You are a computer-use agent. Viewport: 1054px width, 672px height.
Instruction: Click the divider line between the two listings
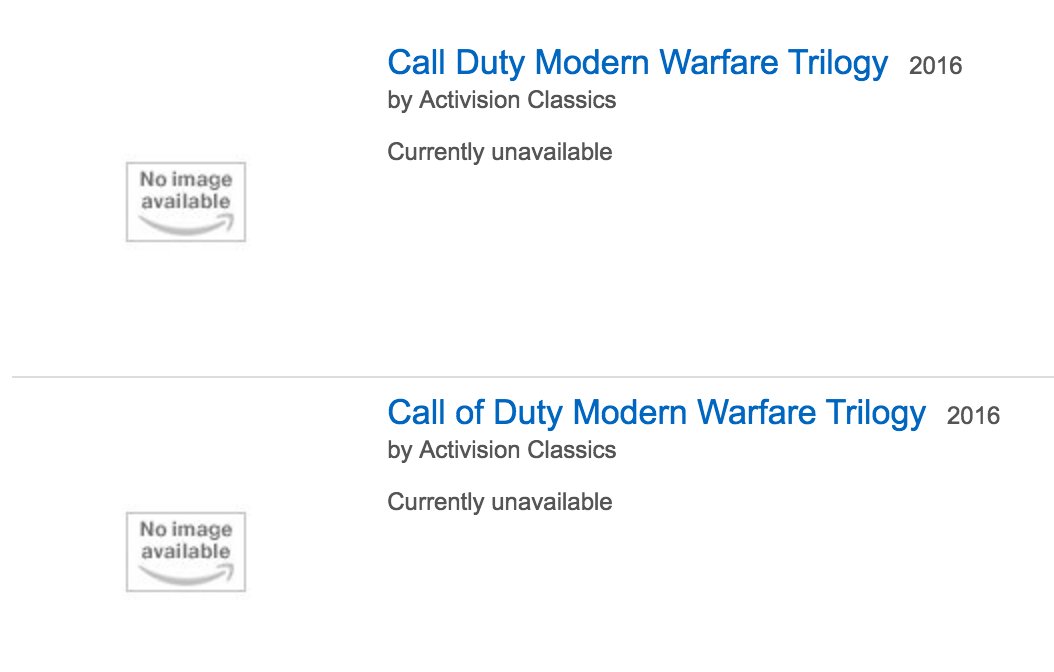532,377
